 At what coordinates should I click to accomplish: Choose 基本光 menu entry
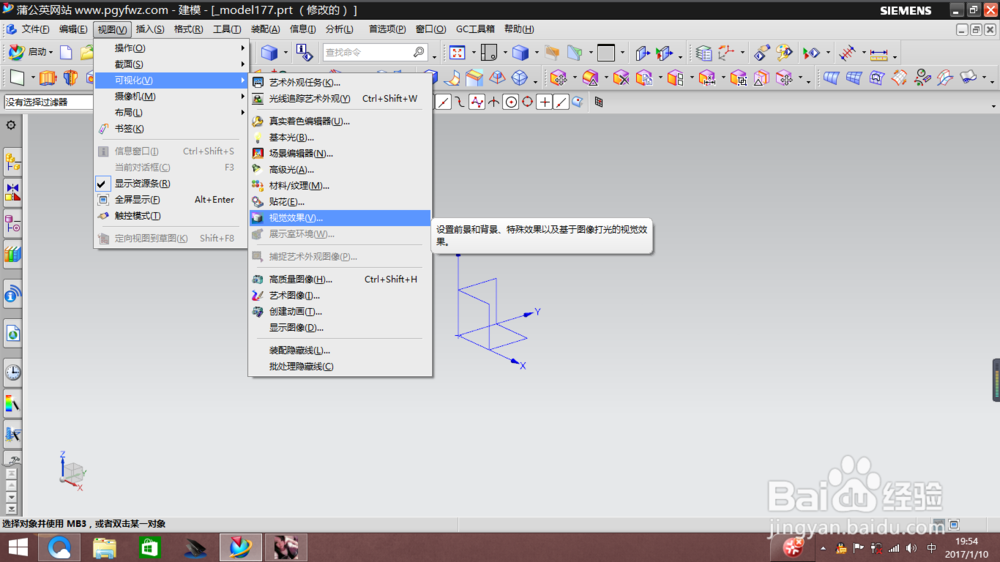tap(340, 137)
